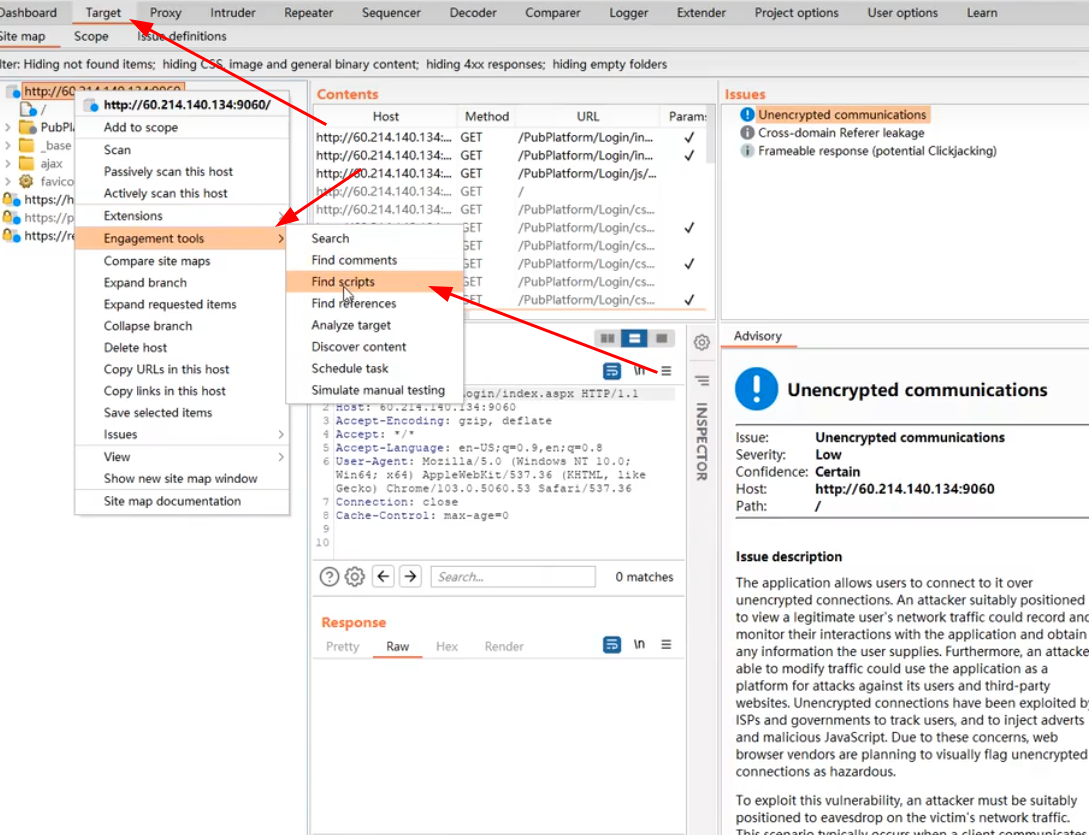
Task: Select Scan from context menu
Action: point(182,149)
